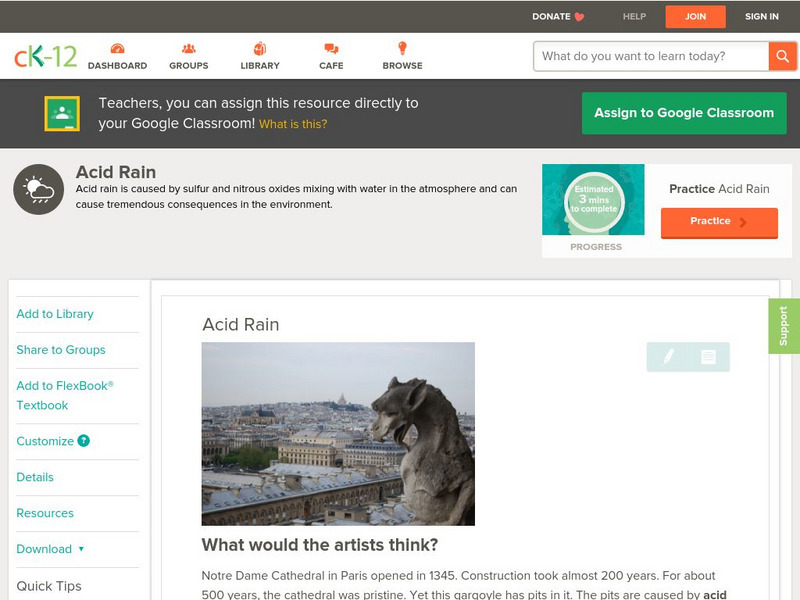This screenshot has width=800, height=600.
Task: Open the notes icon beside highlighter
Action: pos(708,357)
